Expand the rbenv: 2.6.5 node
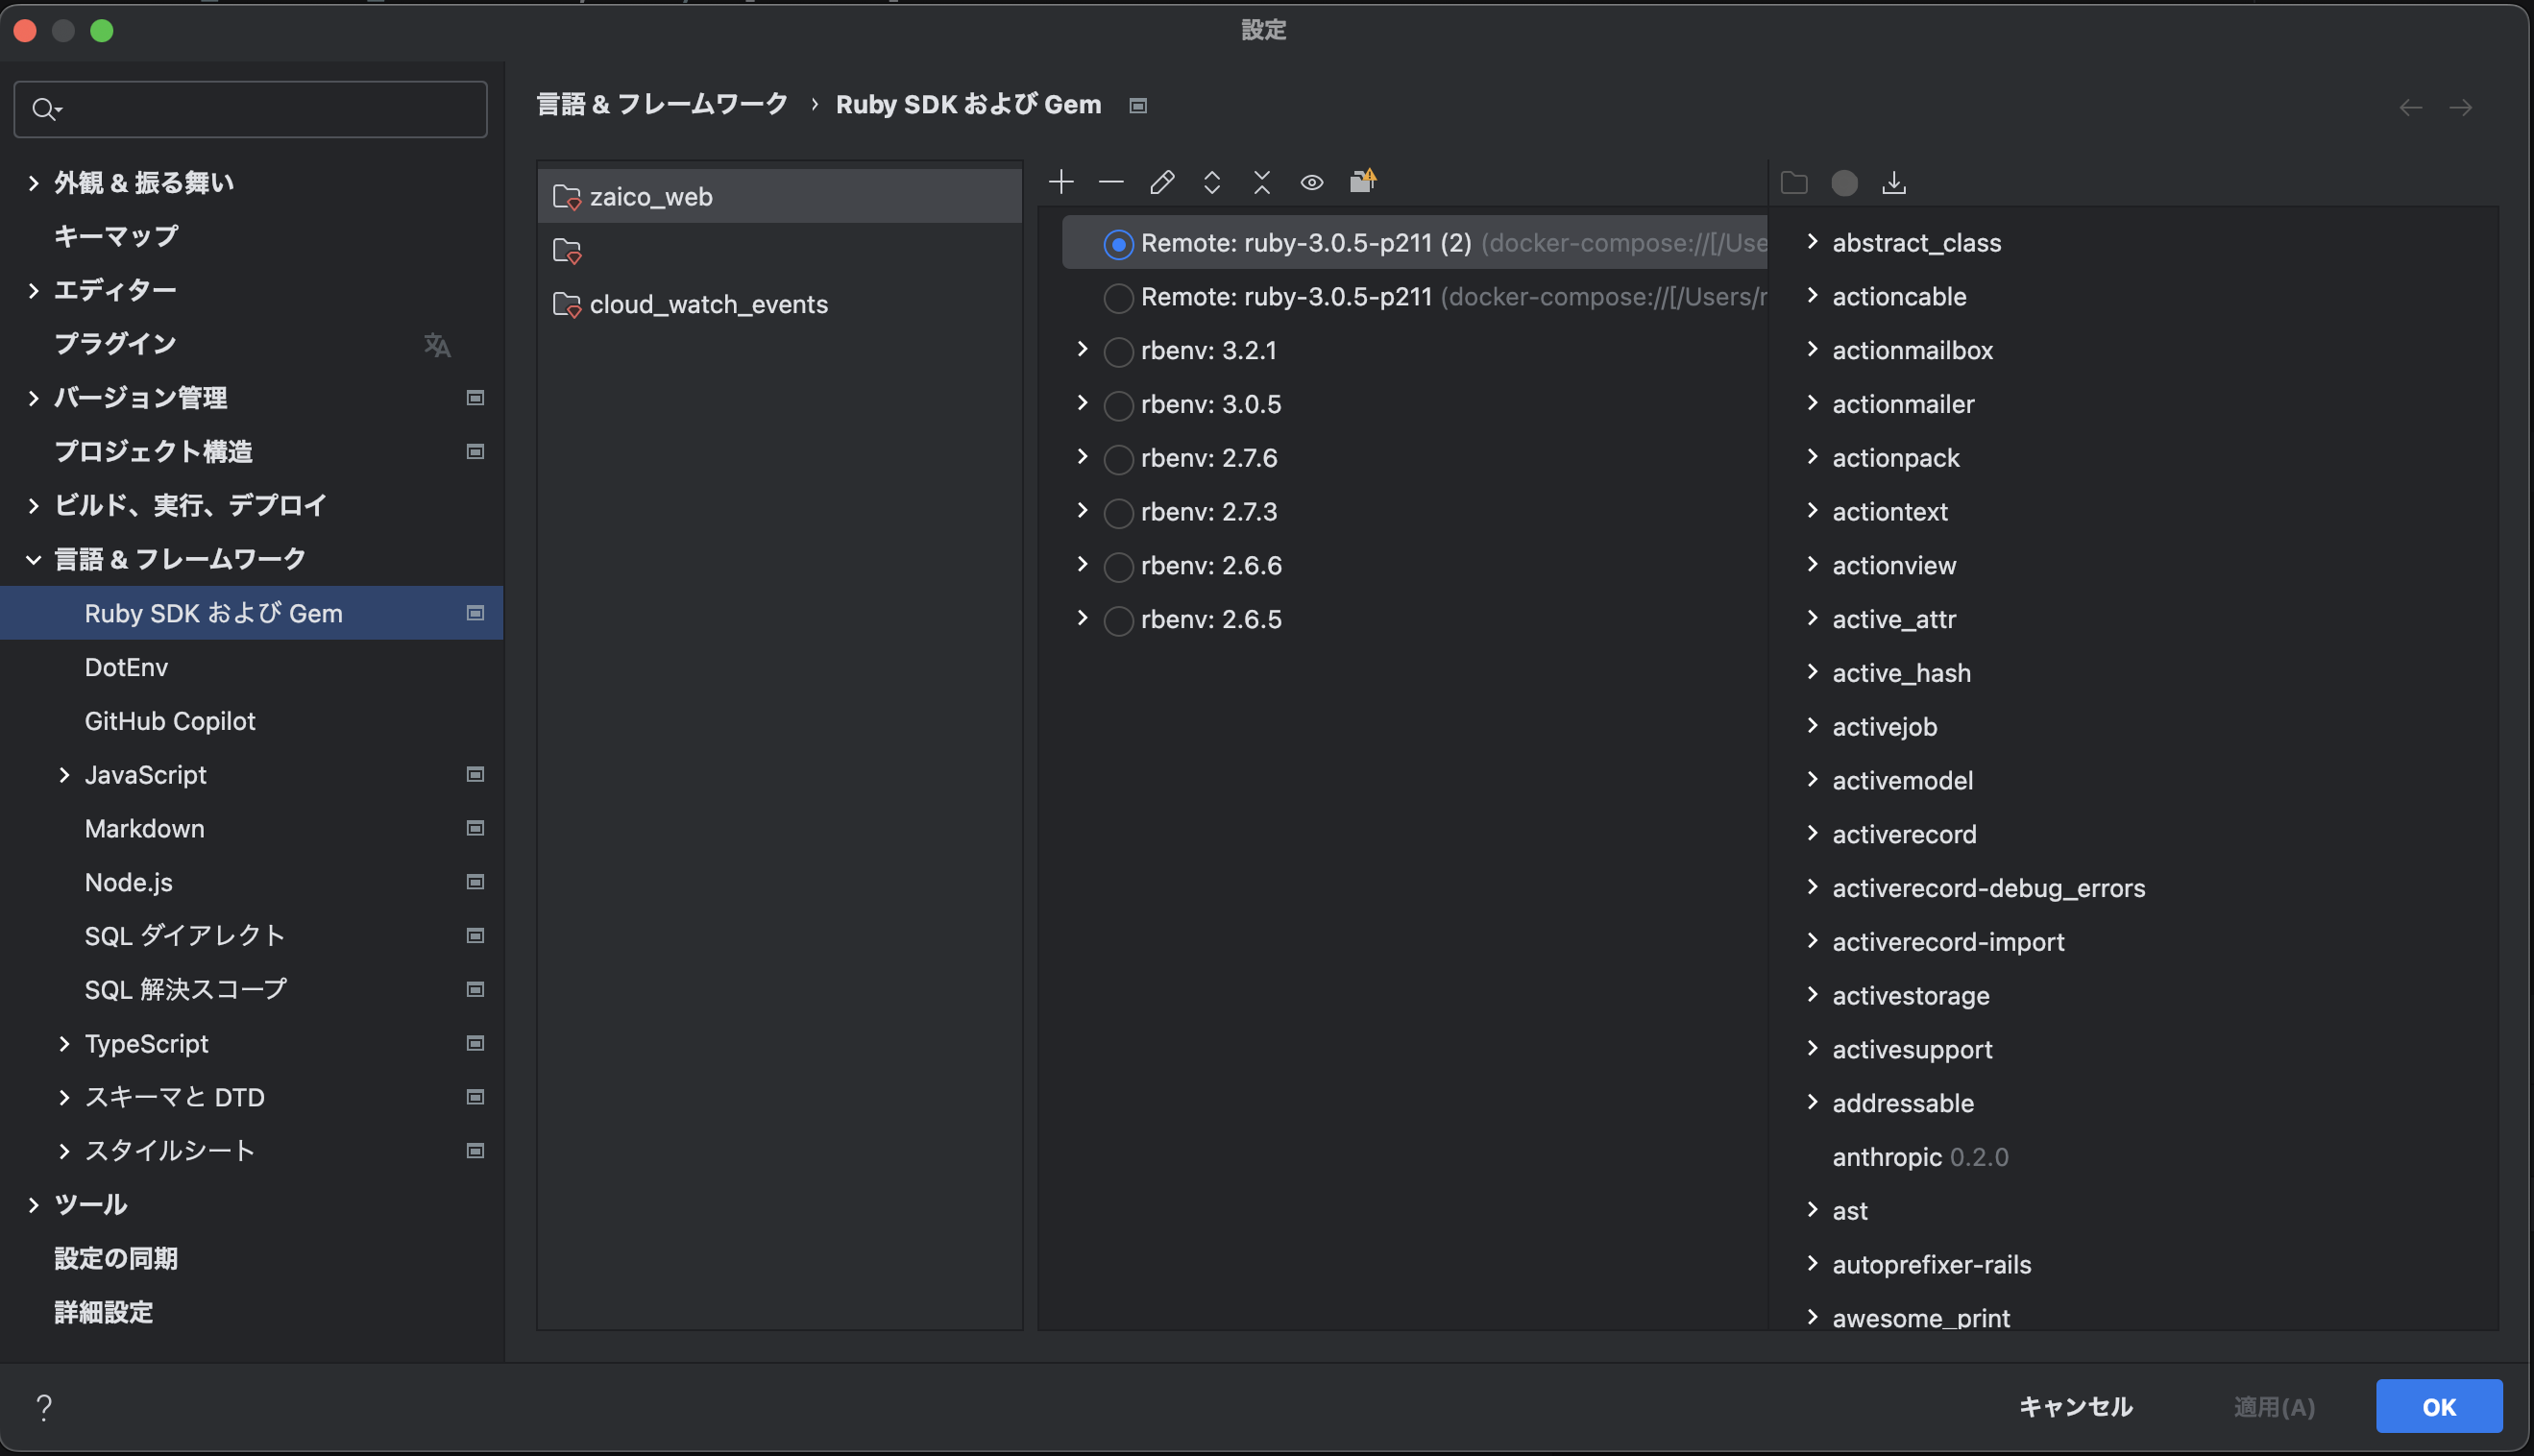 pyautogui.click(x=1082, y=618)
